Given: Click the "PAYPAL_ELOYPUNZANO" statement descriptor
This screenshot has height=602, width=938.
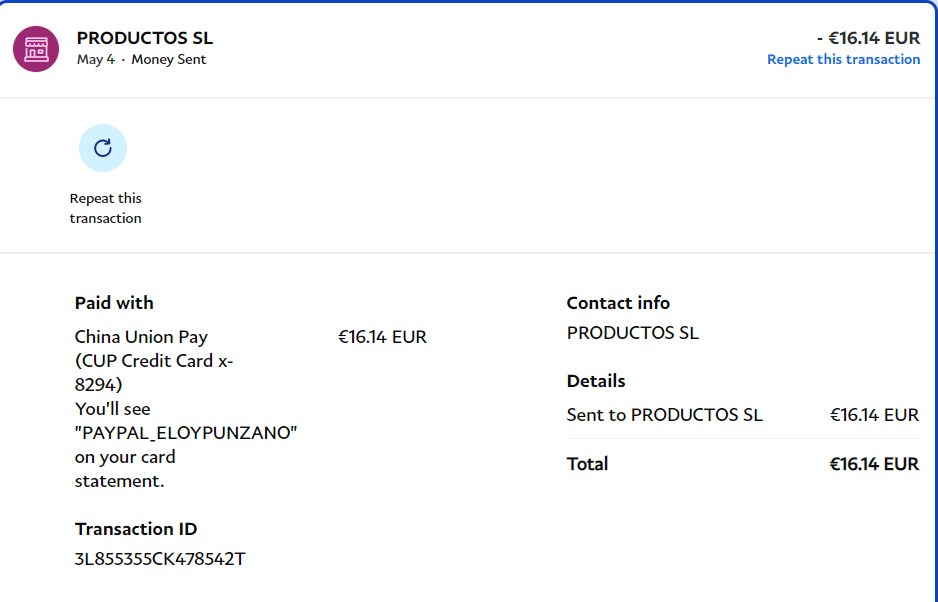Looking at the screenshot, I should pyautogui.click(x=186, y=433).
